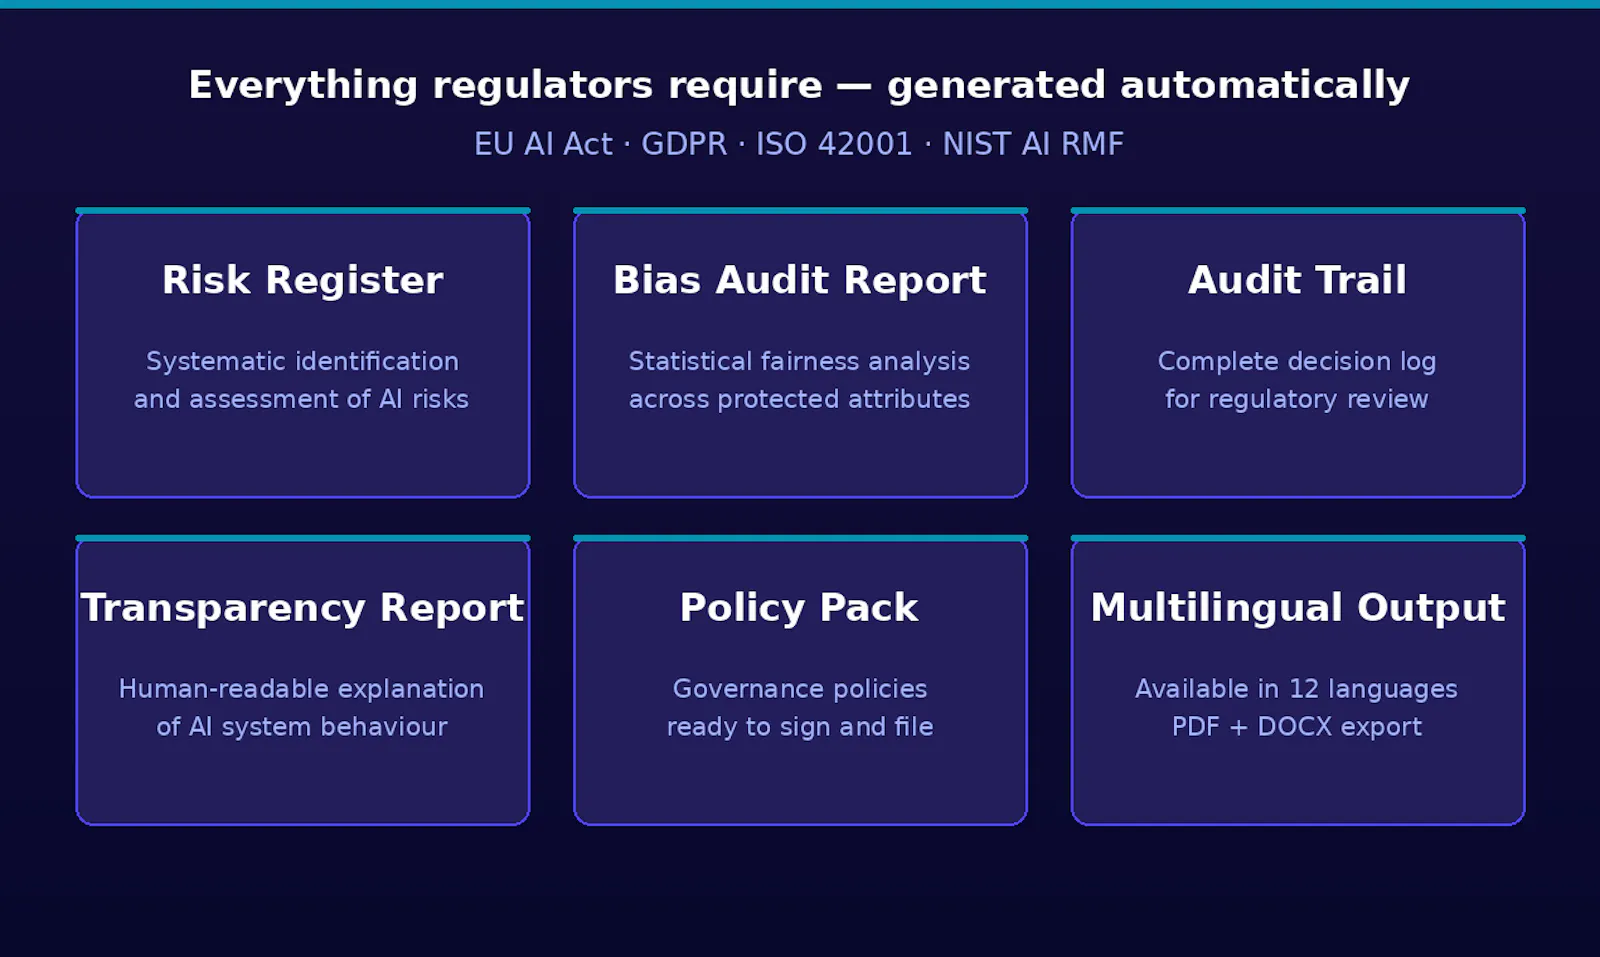The height and width of the screenshot is (957, 1600).
Task: Click the "Available in 12 languages PDF + DOCX export" description
Action: tap(1297, 708)
